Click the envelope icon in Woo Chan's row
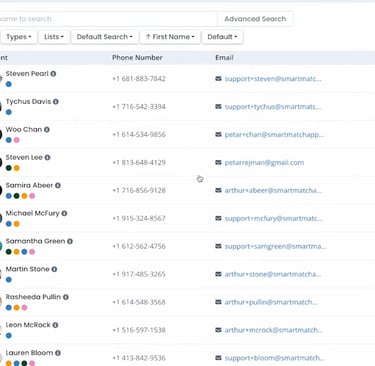The width and height of the screenshot is (375, 366). [x=218, y=135]
